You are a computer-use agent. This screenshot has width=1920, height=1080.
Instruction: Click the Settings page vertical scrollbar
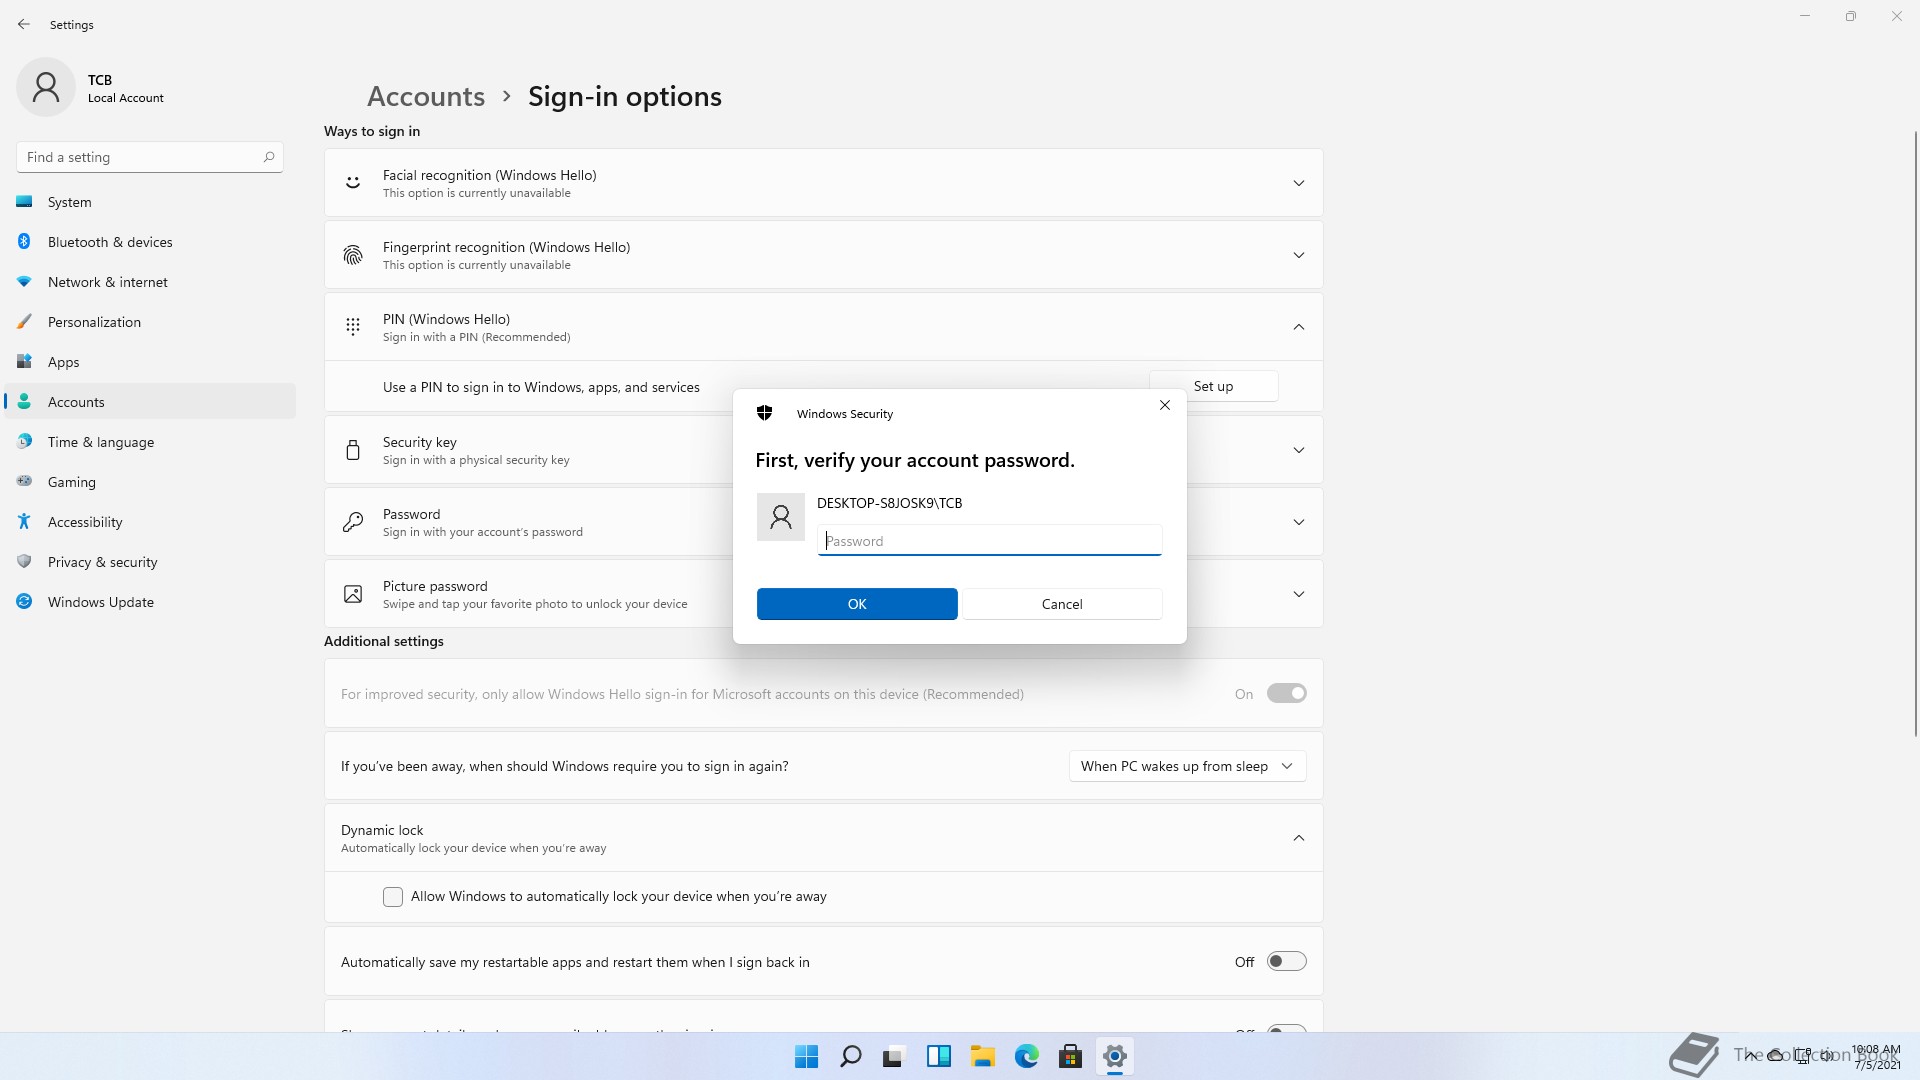[x=1915, y=433]
